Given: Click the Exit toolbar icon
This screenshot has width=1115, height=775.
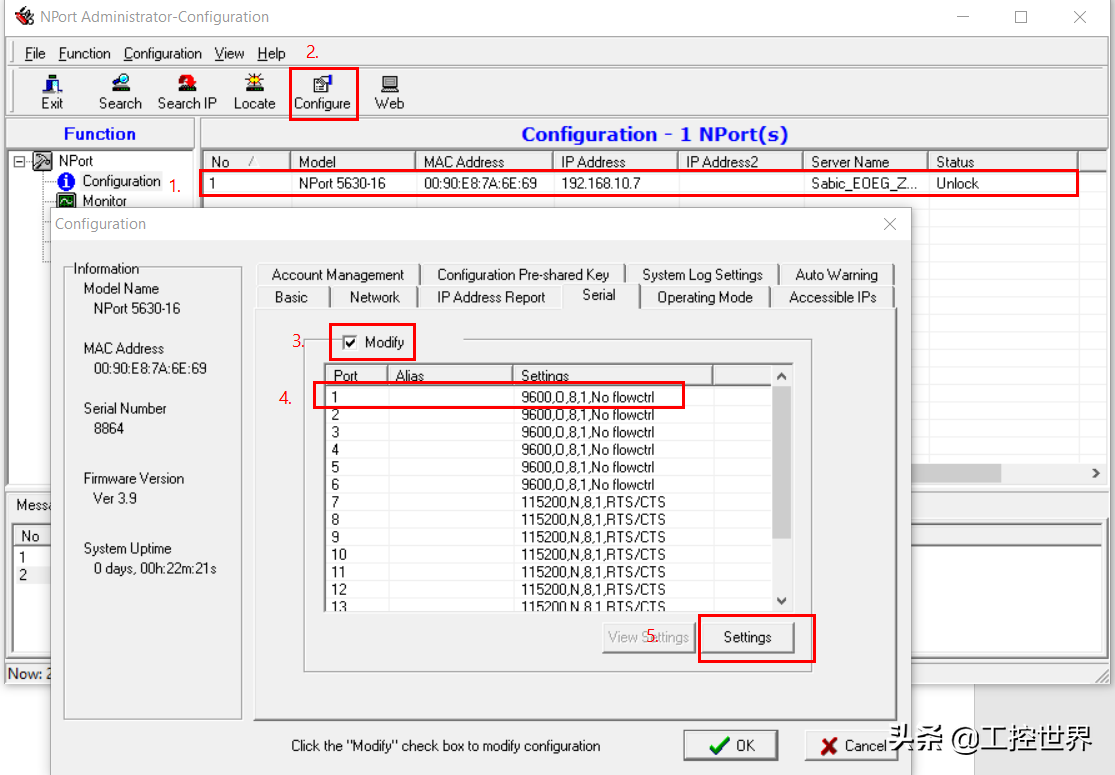Looking at the screenshot, I should point(52,92).
